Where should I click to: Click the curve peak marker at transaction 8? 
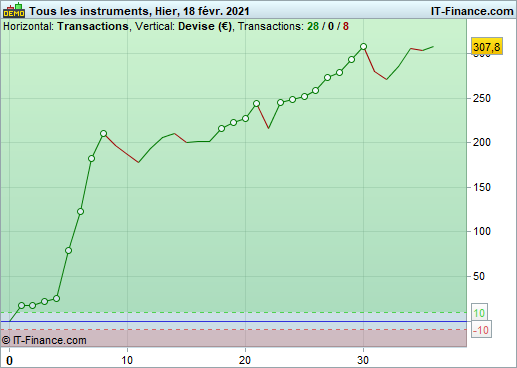[x=103, y=133]
